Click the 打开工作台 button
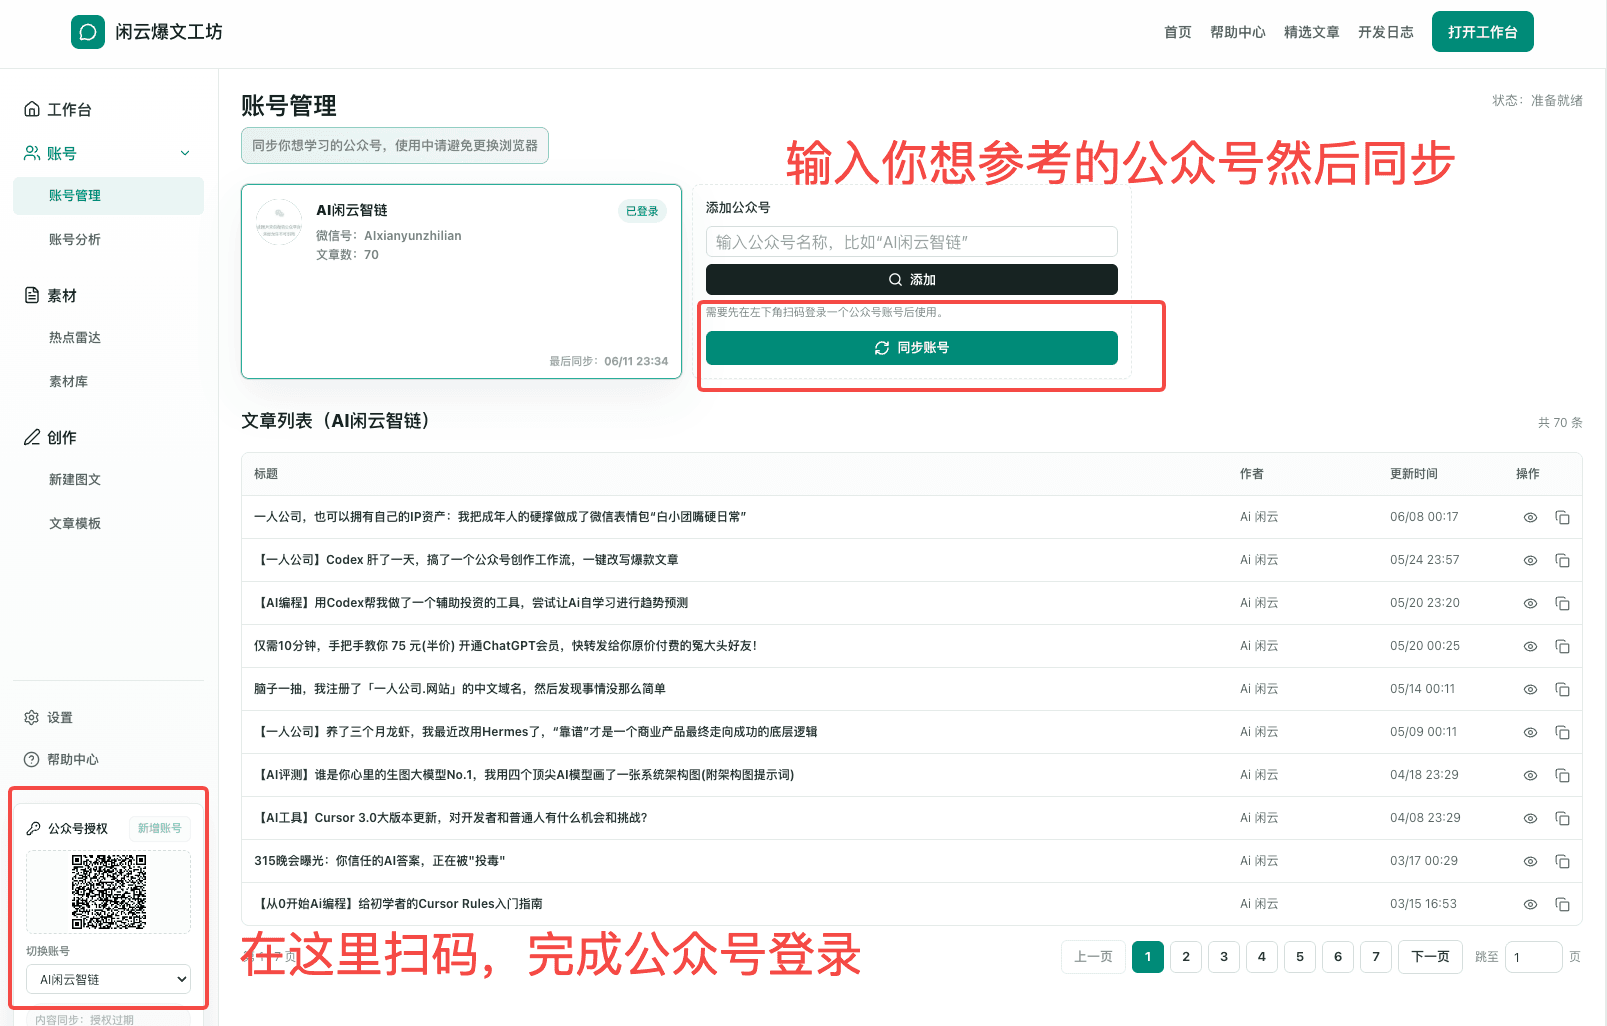This screenshot has height=1026, width=1607. click(x=1483, y=32)
